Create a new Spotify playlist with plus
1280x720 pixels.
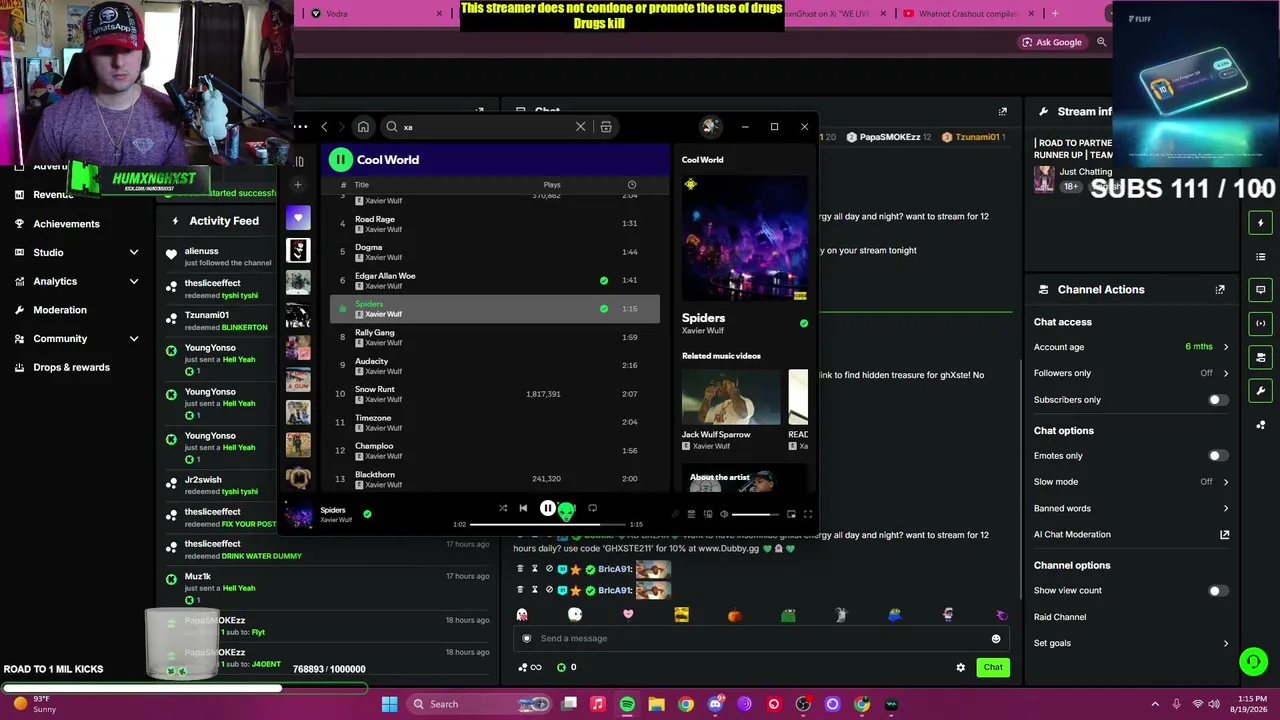(x=298, y=185)
